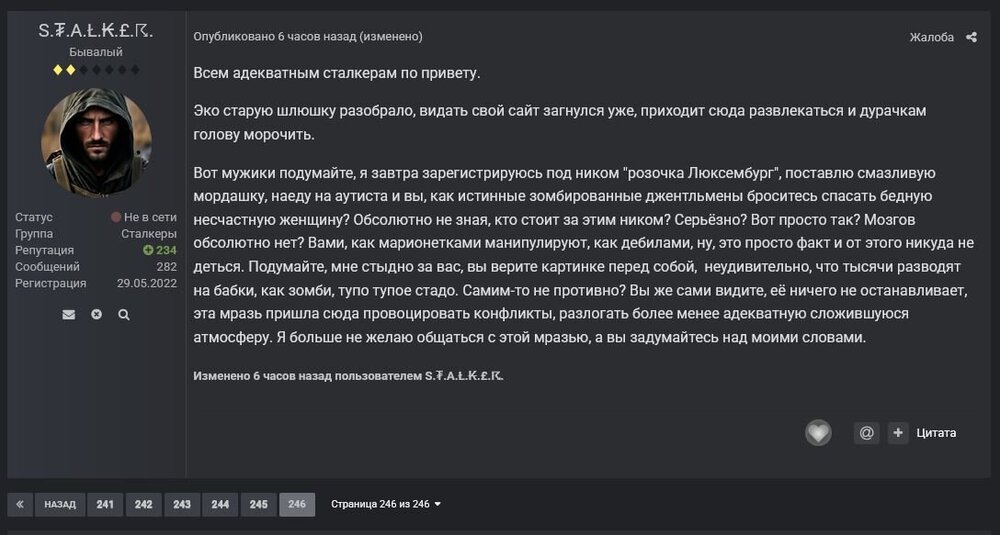
Task: Go to page 241
Action: [105, 504]
